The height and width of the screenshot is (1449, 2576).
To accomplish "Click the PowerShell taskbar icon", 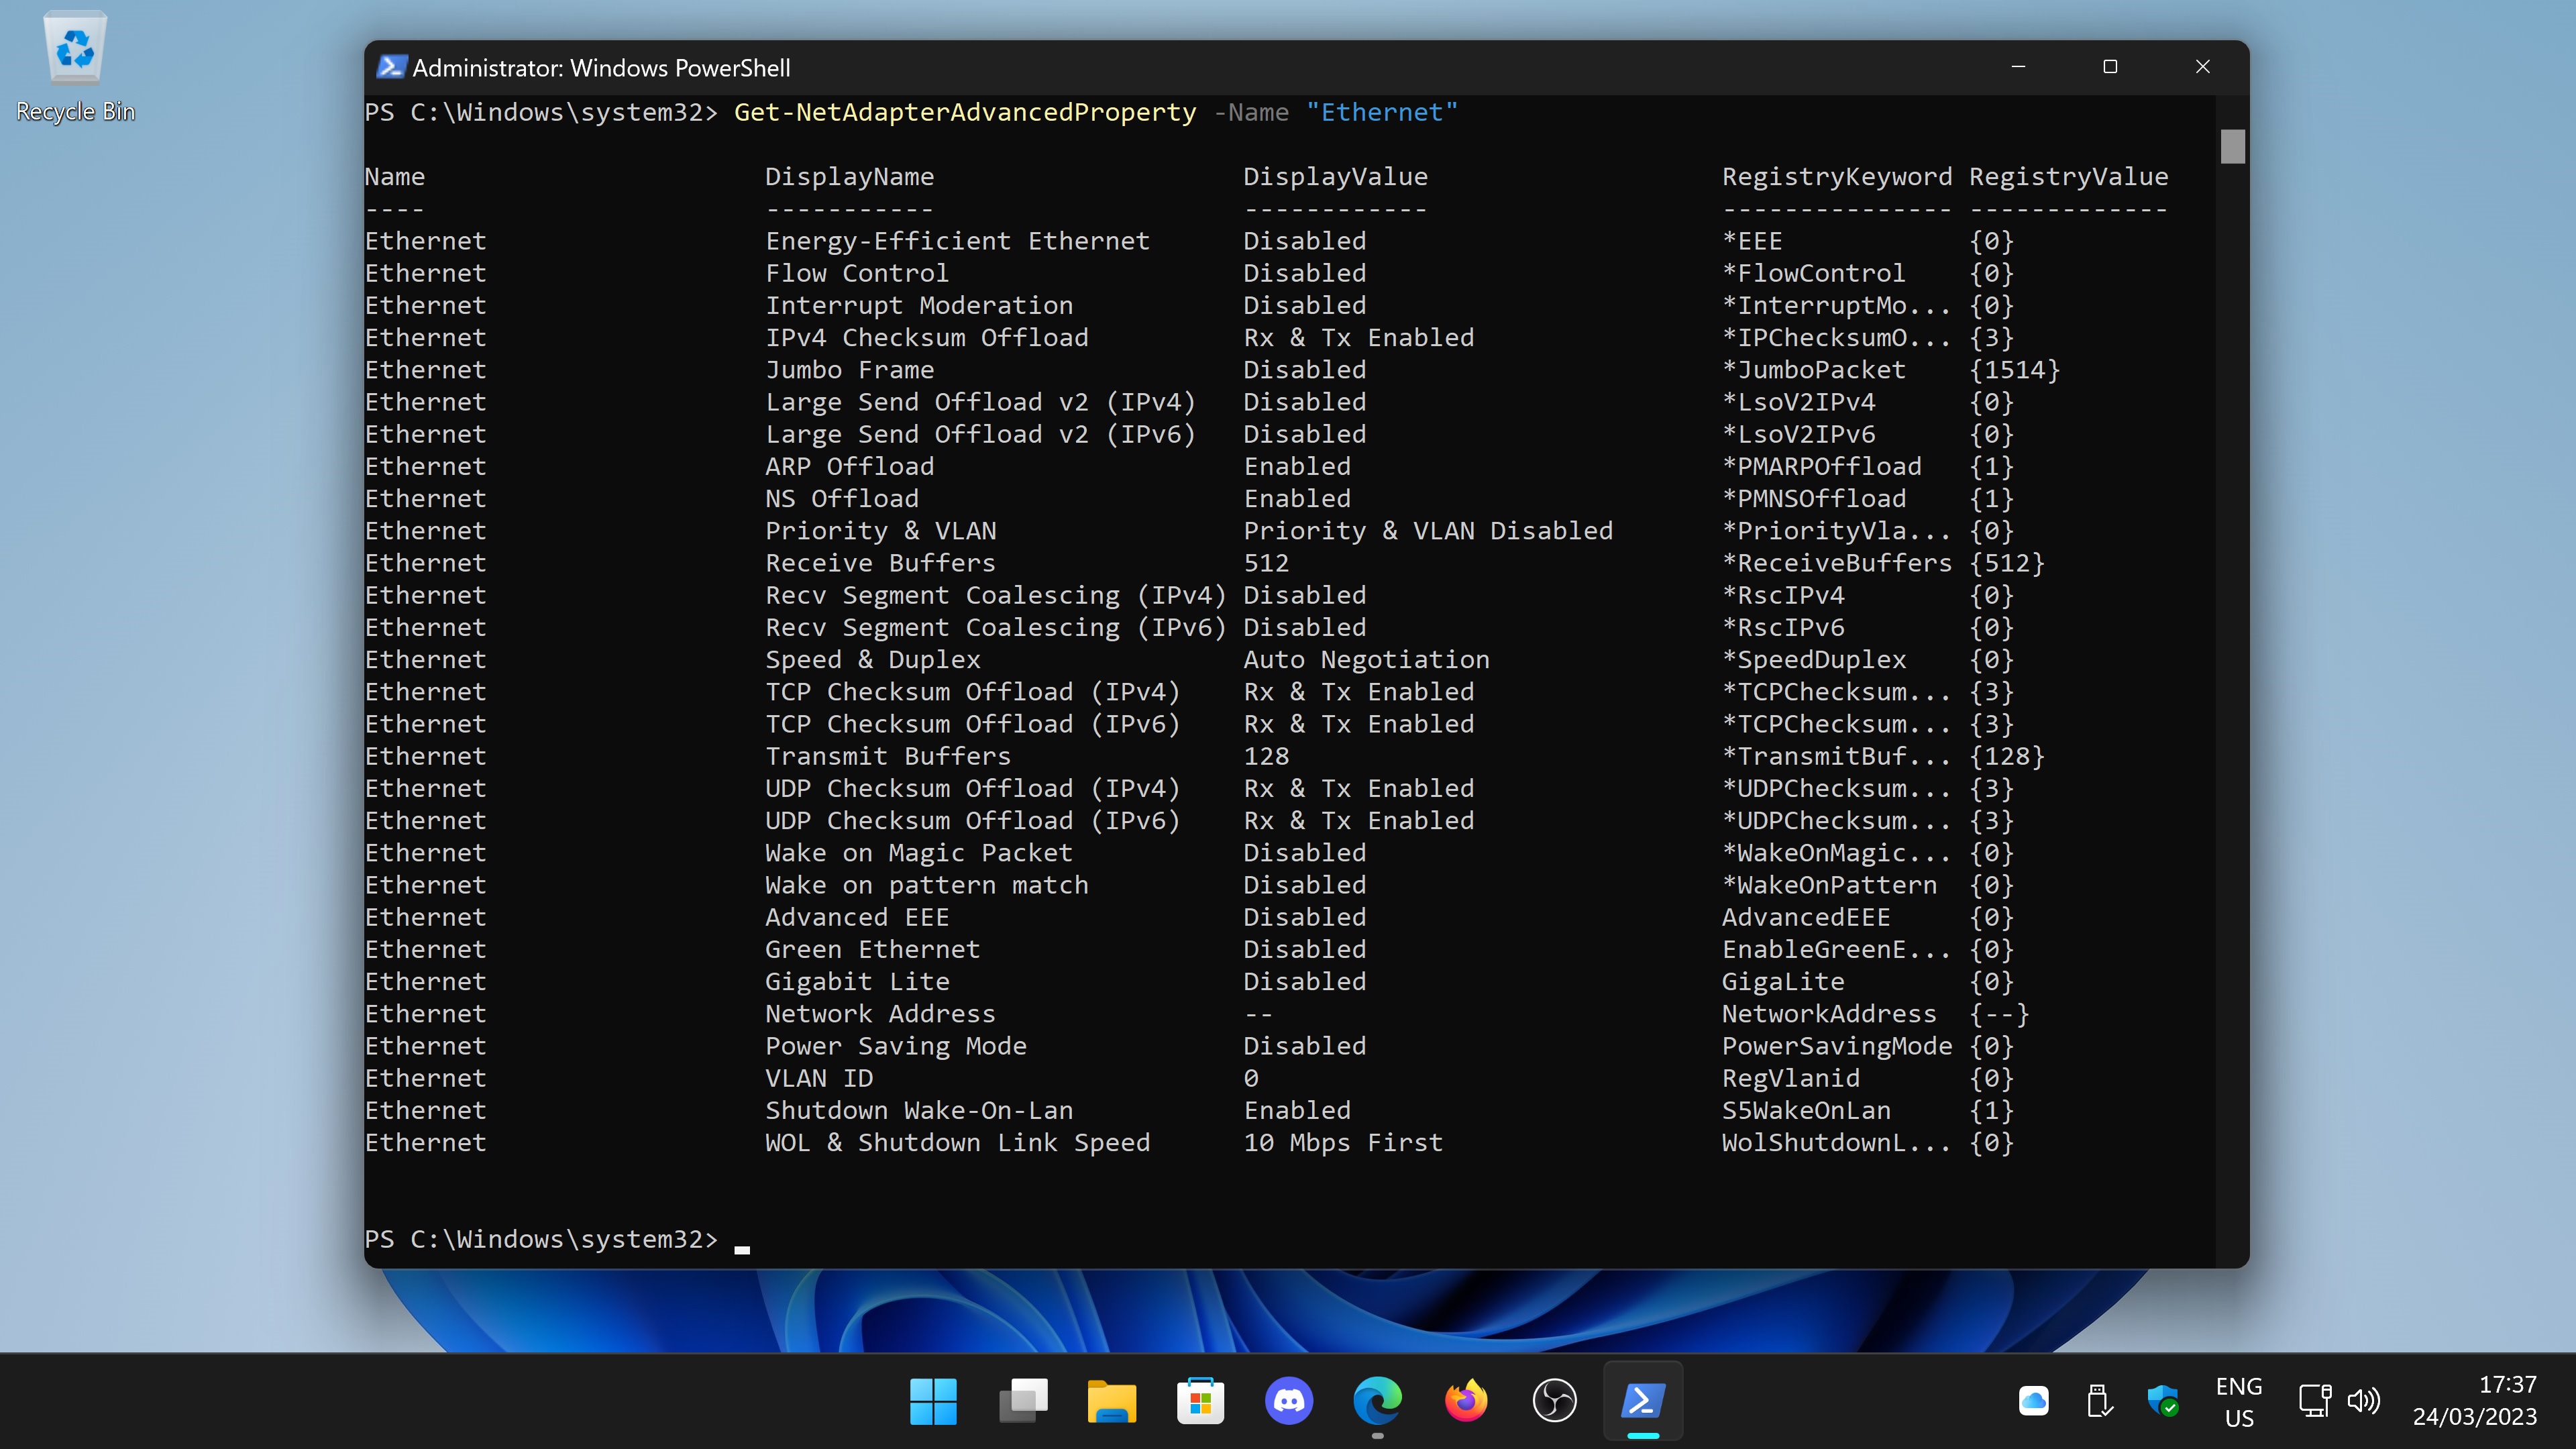I will [1643, 1401].
